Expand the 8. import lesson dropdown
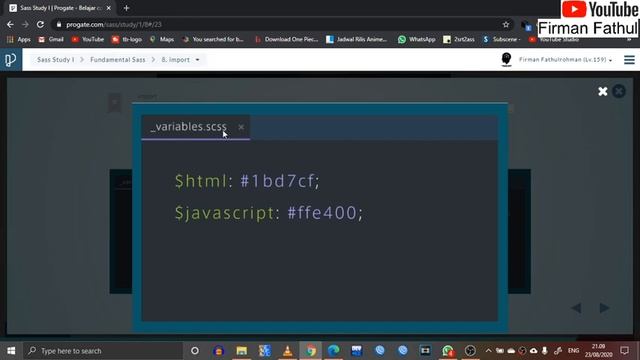Screen dimensions: 640x360 (x=180, y=60)
